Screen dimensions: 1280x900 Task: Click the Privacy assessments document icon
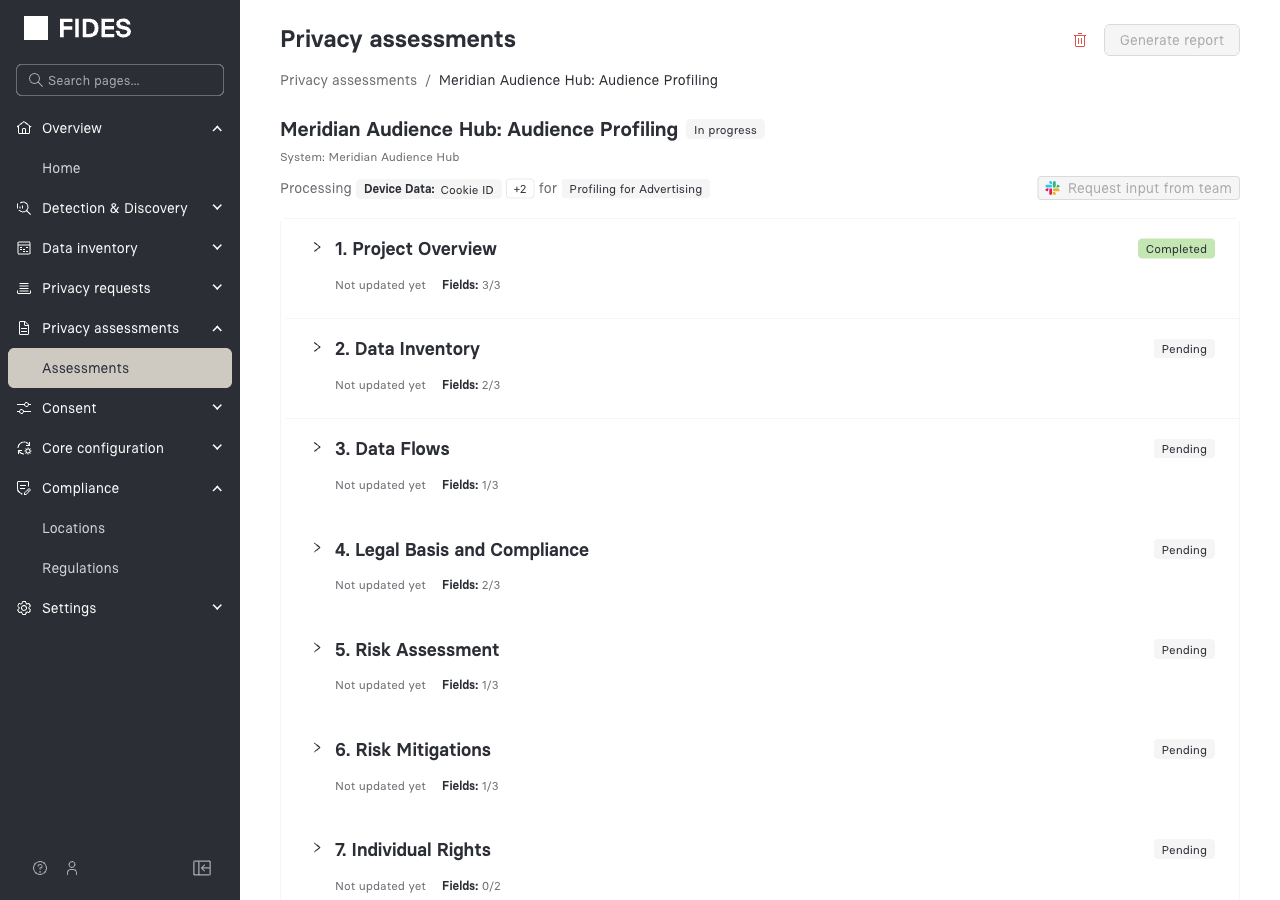pyautogui.click(x=22, y=328)
